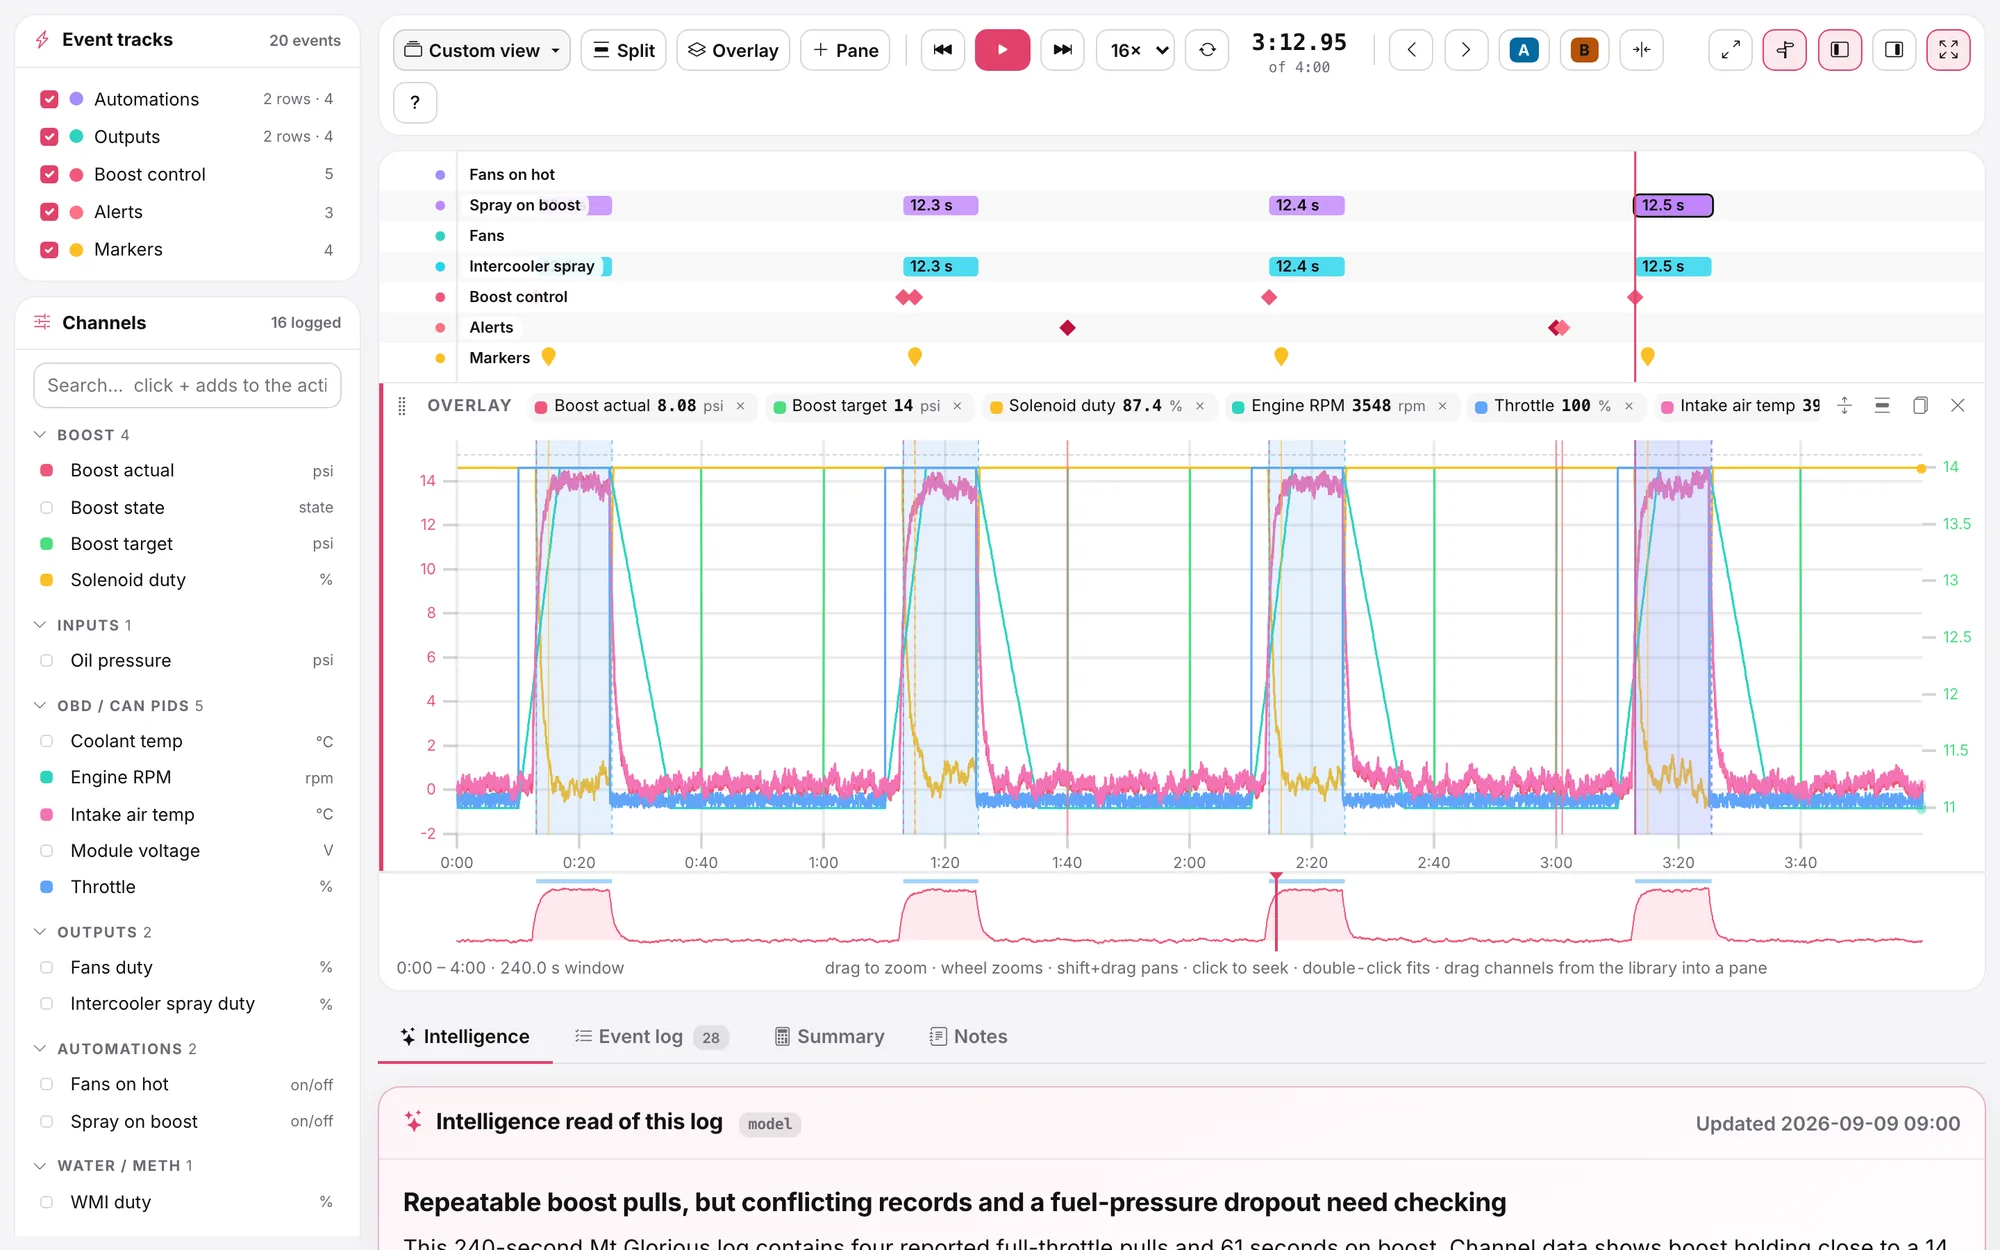The width and height of the screenshot is (2000, 1250).
Task: Open Event log tab
Action: 652,1037
